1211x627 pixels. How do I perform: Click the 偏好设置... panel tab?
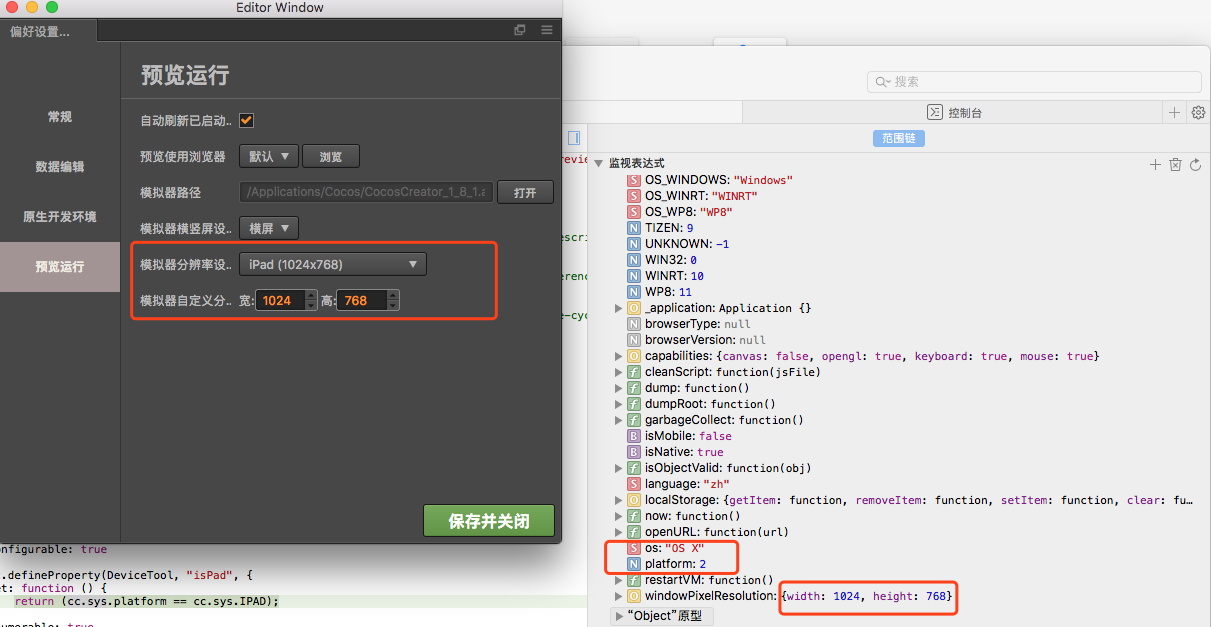pyautogui.click(x=48, y=31)
